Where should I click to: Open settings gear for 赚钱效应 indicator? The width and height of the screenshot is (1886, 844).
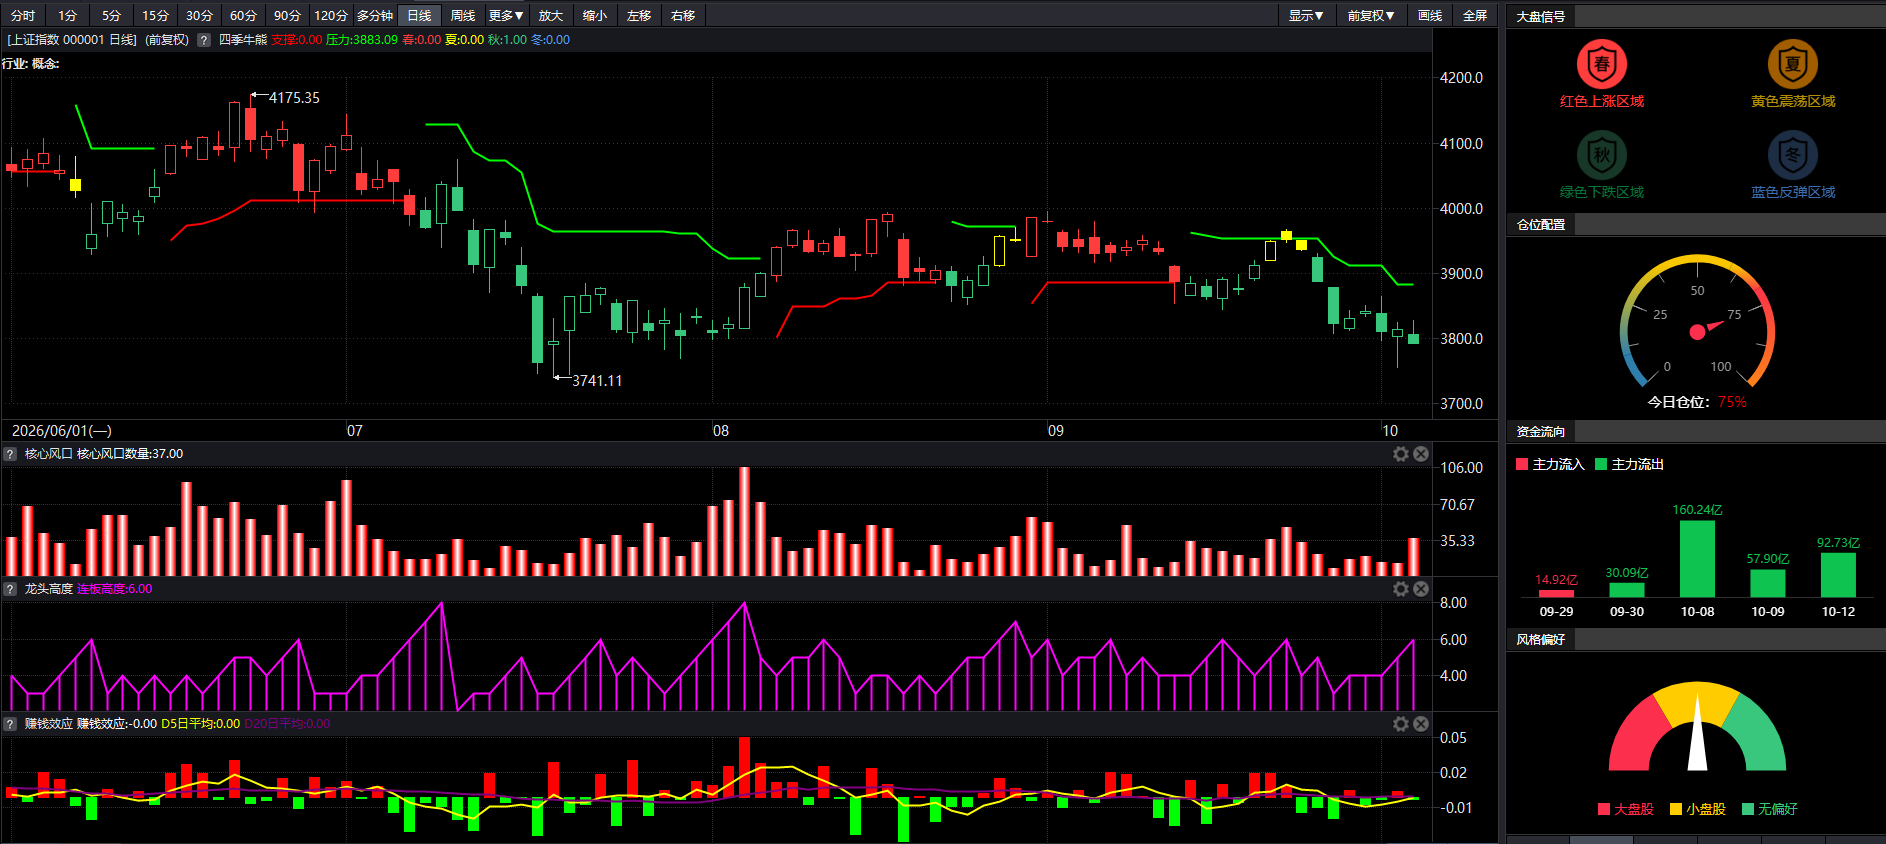coord(1401,724)
